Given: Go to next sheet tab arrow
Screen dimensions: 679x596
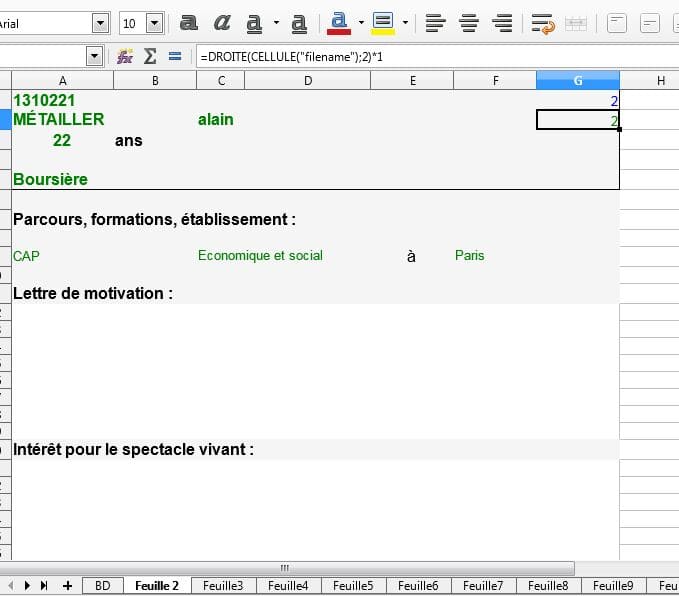Looking at the screenshot, I should (27, 586).
